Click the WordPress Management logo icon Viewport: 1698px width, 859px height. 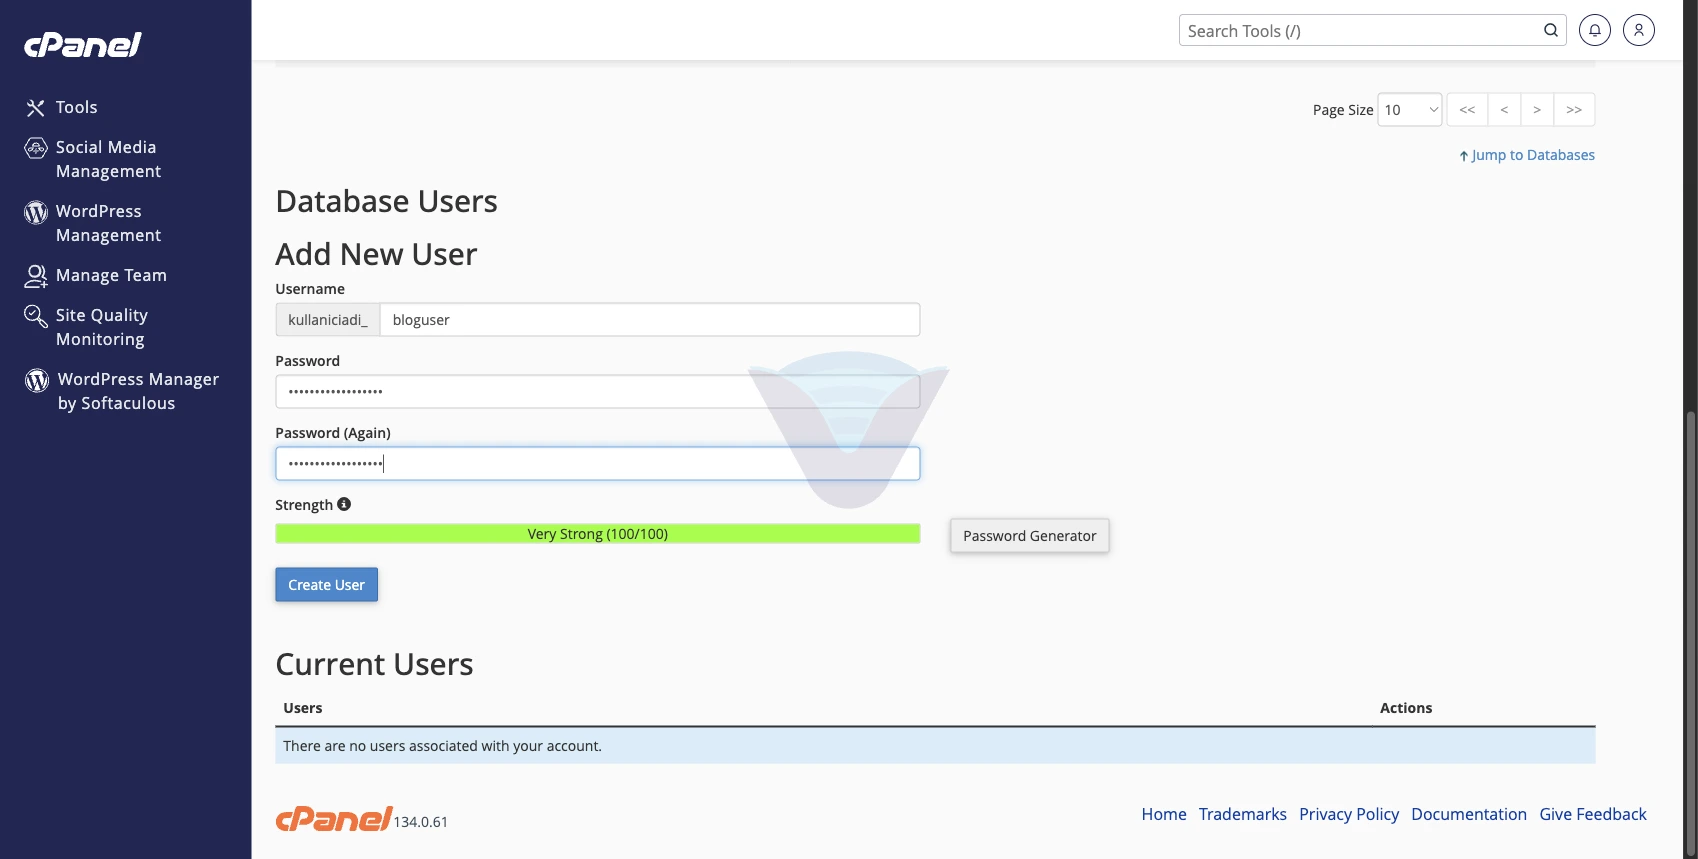(x=36, y=212)
